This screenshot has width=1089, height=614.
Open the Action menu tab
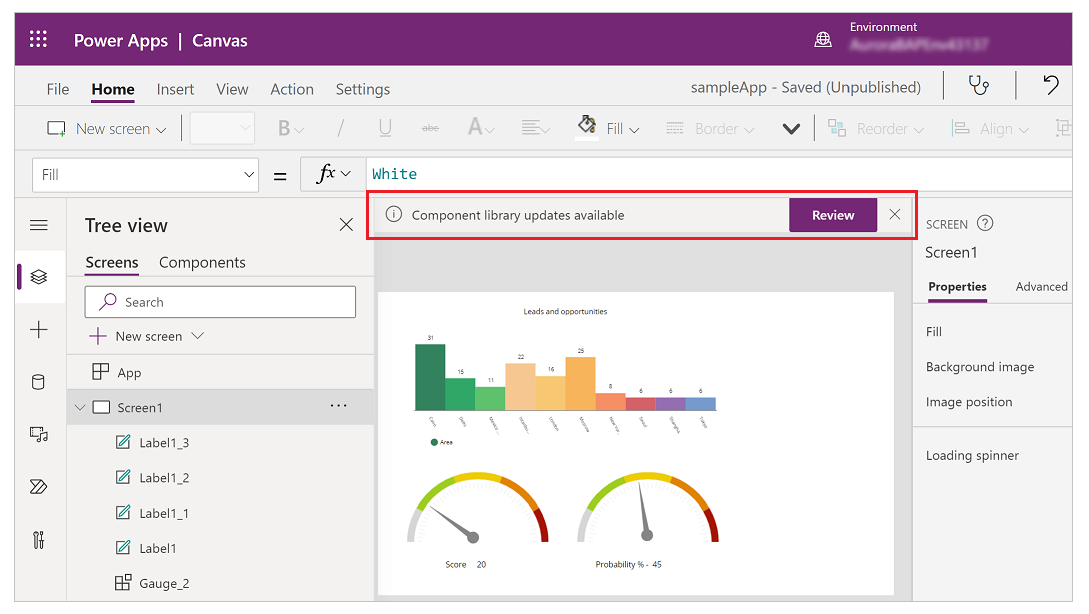tap(292, 90)
